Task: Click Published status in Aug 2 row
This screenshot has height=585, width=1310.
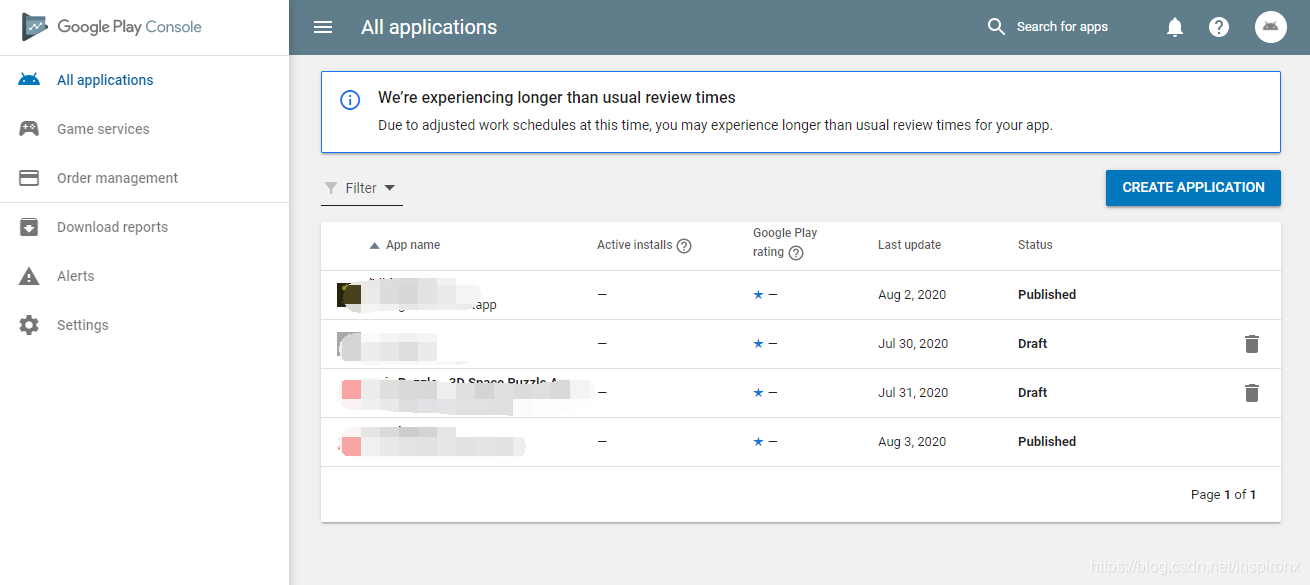Action: (x=1047, y=295)
